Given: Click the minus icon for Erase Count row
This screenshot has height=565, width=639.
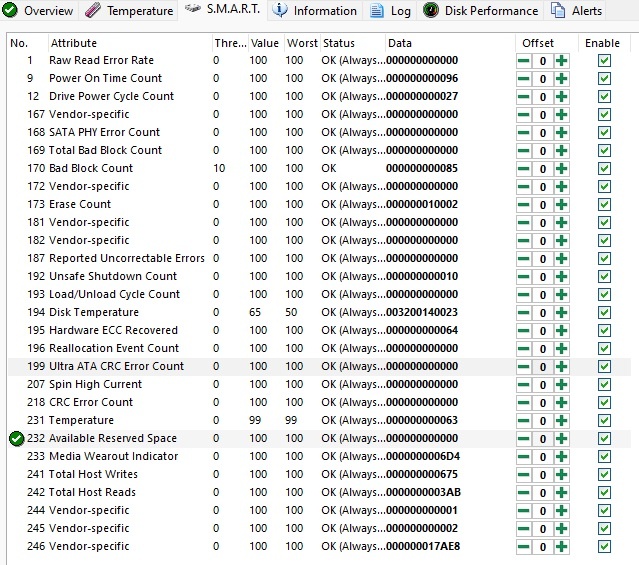Looking at the screenshot, I should pyautogui.click(x=524, y=205).
